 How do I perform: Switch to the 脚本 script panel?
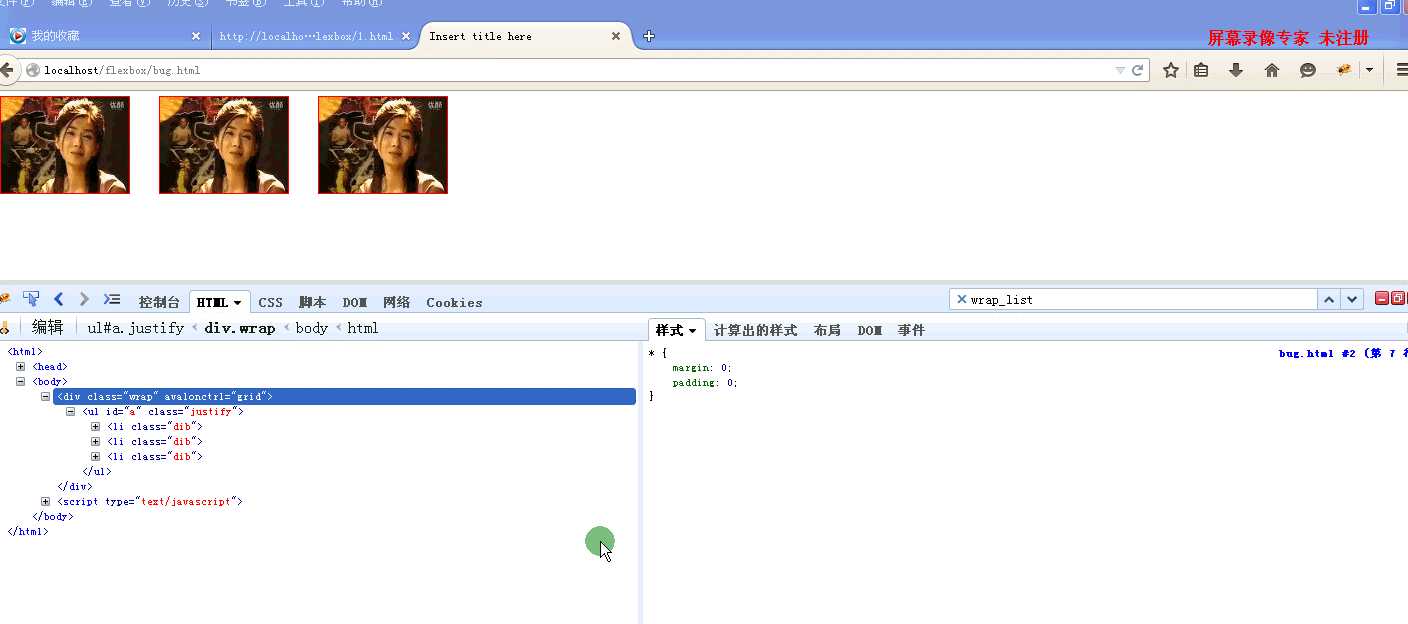[312, 302]
